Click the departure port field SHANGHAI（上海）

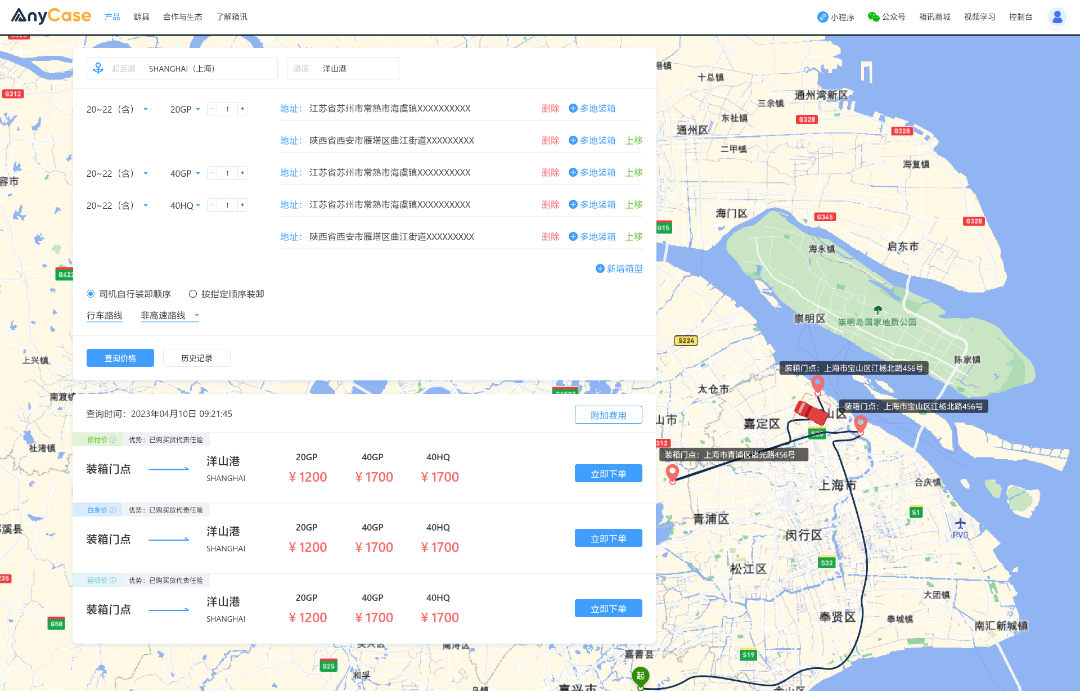182,68
